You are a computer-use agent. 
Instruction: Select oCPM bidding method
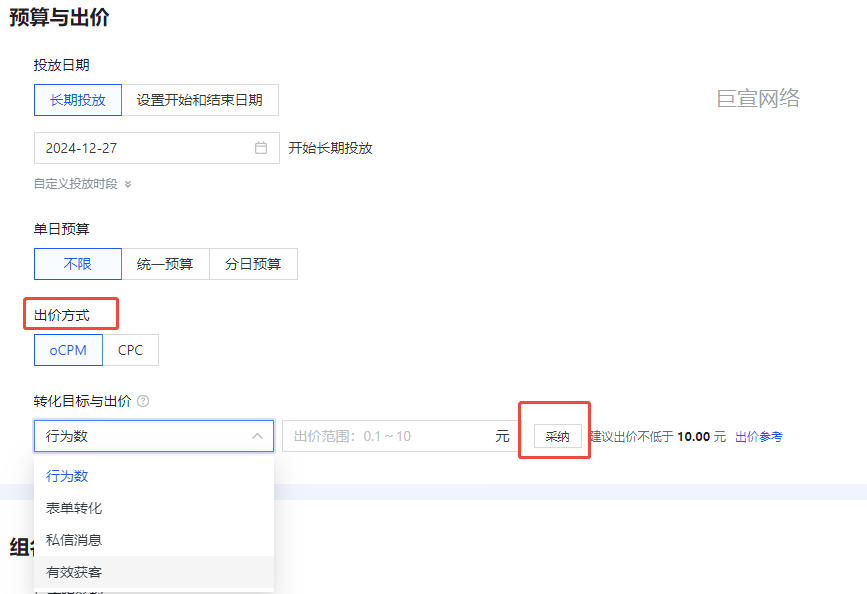click(x=69, y=350)
